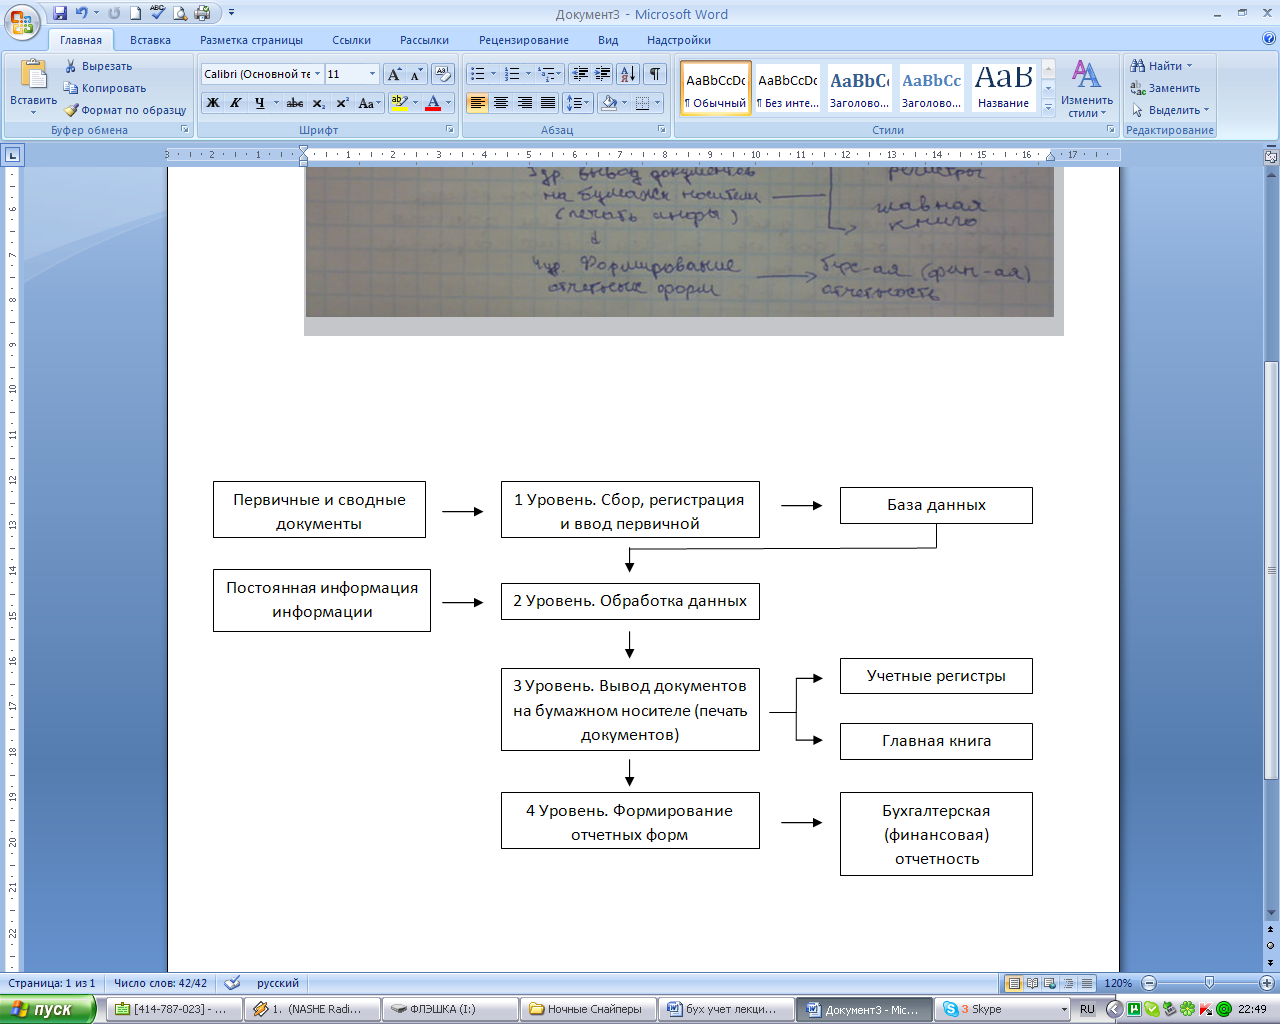
Task: Quick print the document
Action: tap(202, 13)
